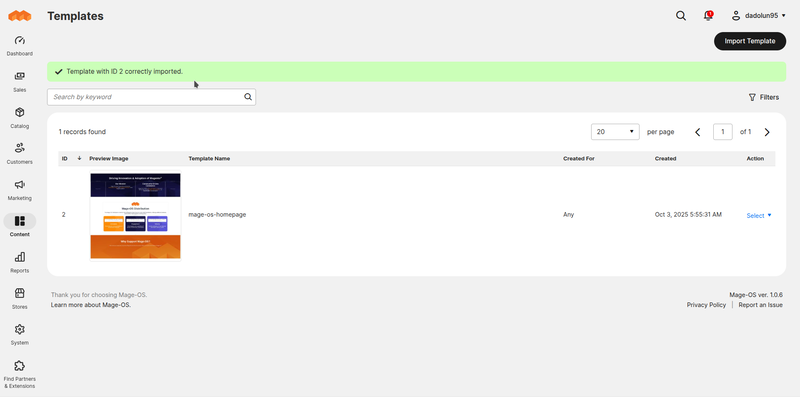Open the Report an Issue link
This screenshot has width=800, height=397.
pyautogui.click(x=760, y=305)
